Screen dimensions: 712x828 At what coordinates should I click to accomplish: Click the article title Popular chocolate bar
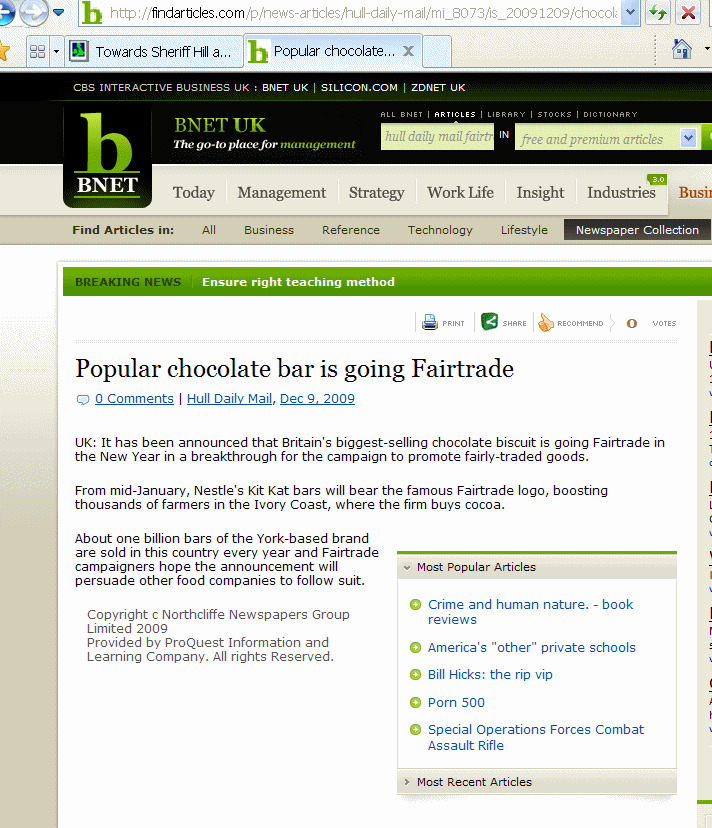coord(294,369)
